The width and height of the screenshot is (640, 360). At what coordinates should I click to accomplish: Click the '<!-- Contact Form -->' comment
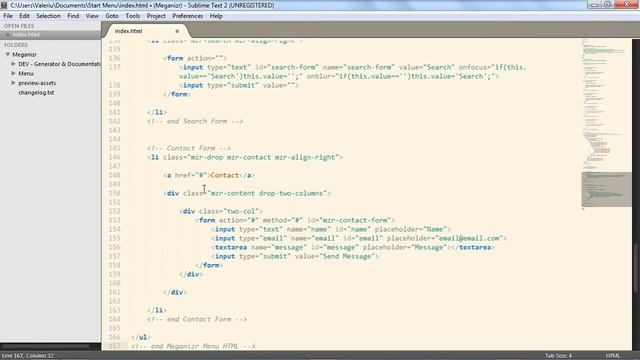pyautogui.click(x=189, y=148)
